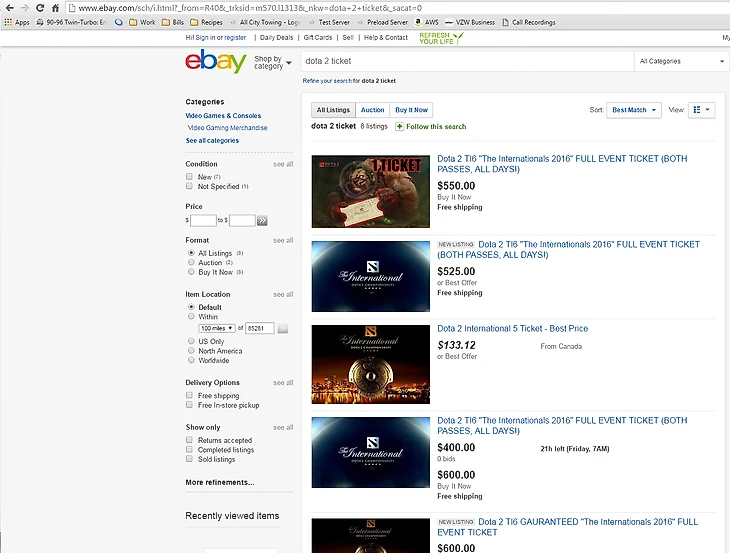
Task: Open the AWS bookmark
Action: pyautogui.click(x=427, y=22)
